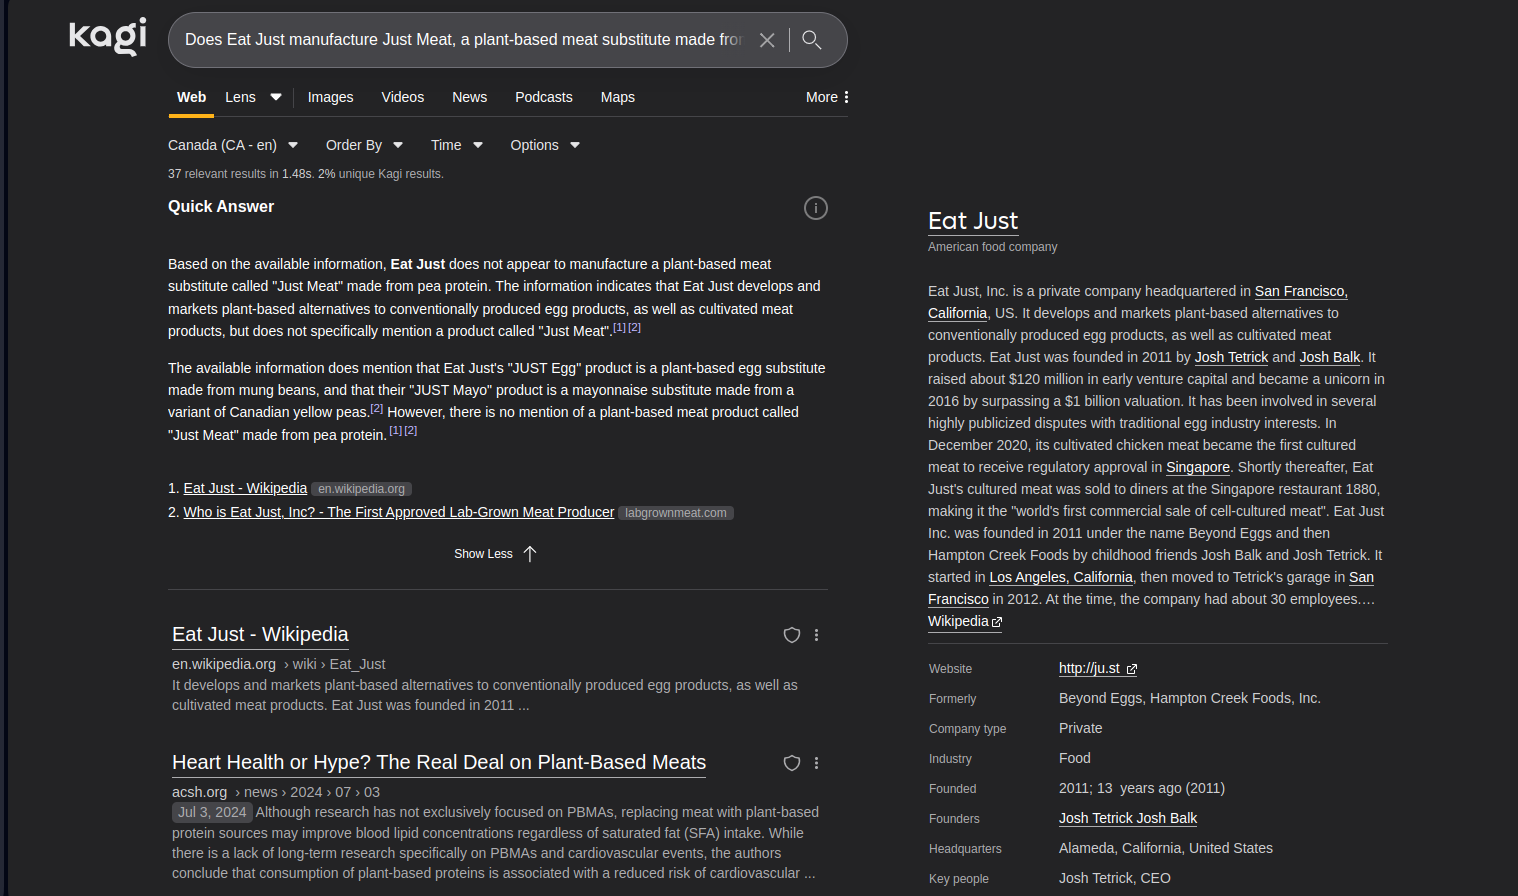
Task: Select the Quick Answer heading
Action: 221,206
